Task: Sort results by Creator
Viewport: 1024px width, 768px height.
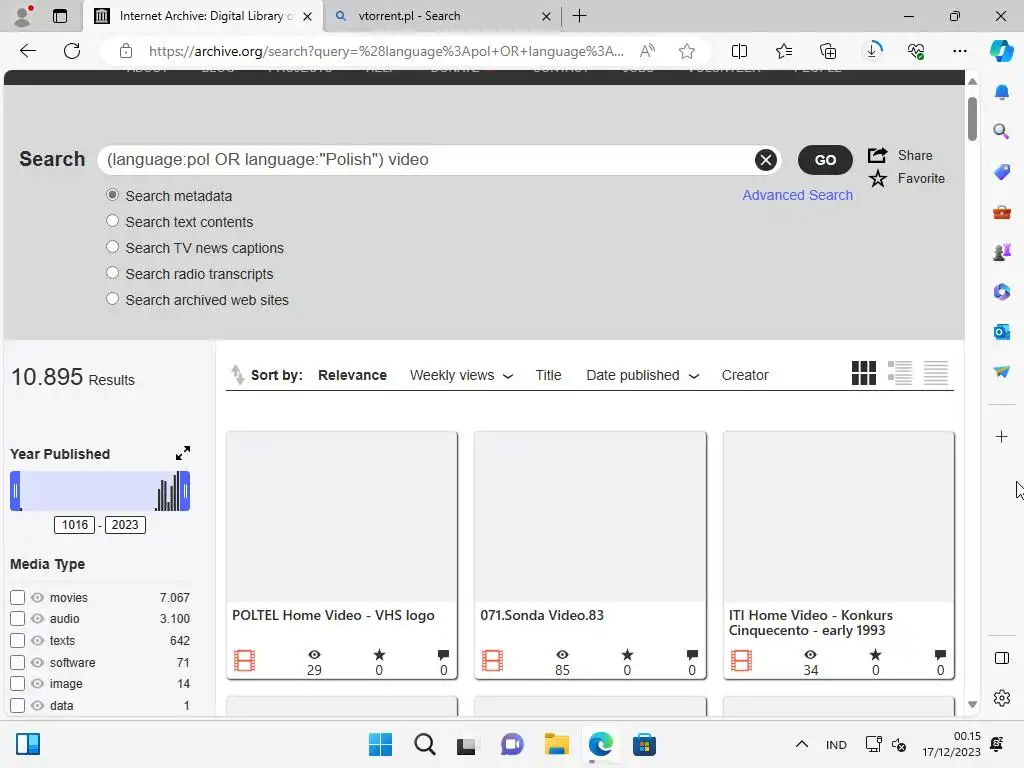Action: [x=744, y=375]
